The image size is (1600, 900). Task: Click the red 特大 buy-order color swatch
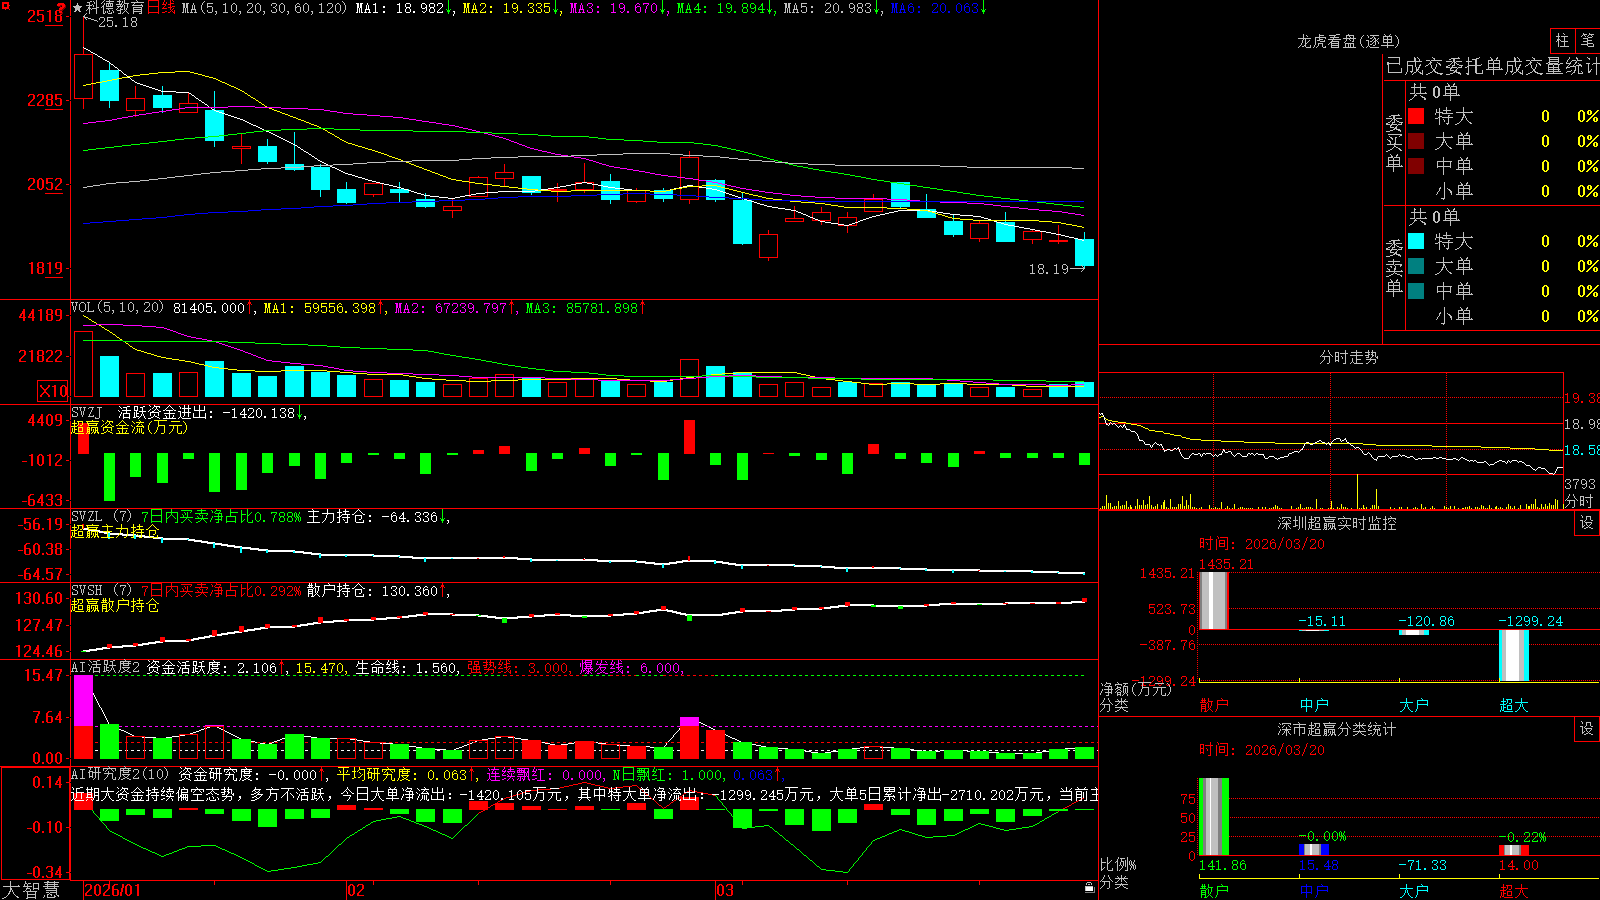[x=1416, y=116]
